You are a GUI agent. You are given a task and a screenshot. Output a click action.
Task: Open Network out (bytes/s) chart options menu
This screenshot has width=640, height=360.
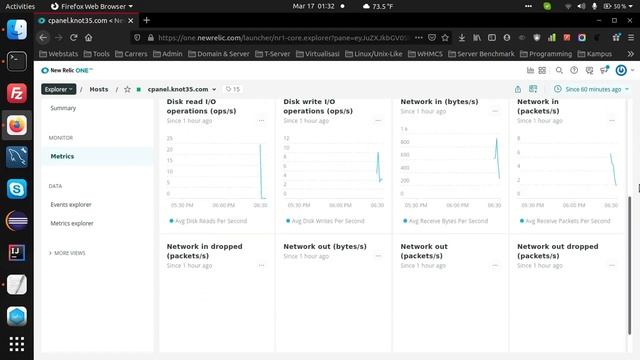click(x=378, y=256)
